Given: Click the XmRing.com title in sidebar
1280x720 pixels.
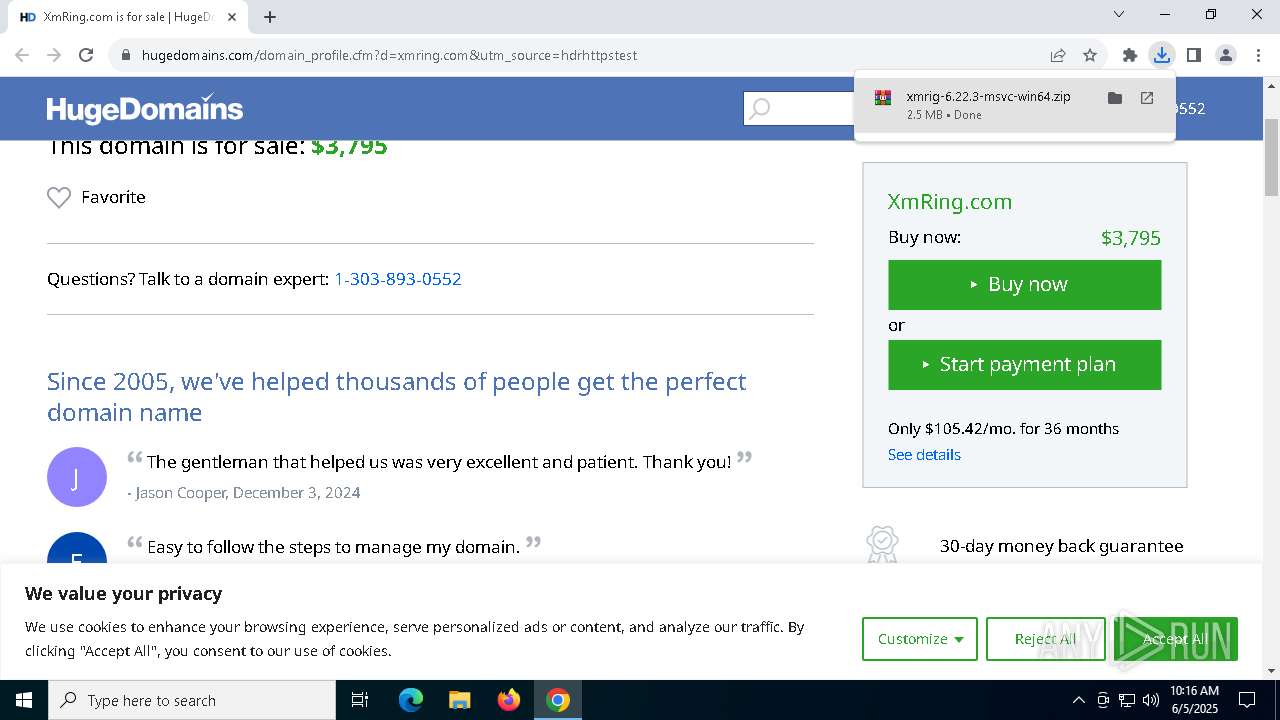Looking at the screenshot, I should 949,201.
